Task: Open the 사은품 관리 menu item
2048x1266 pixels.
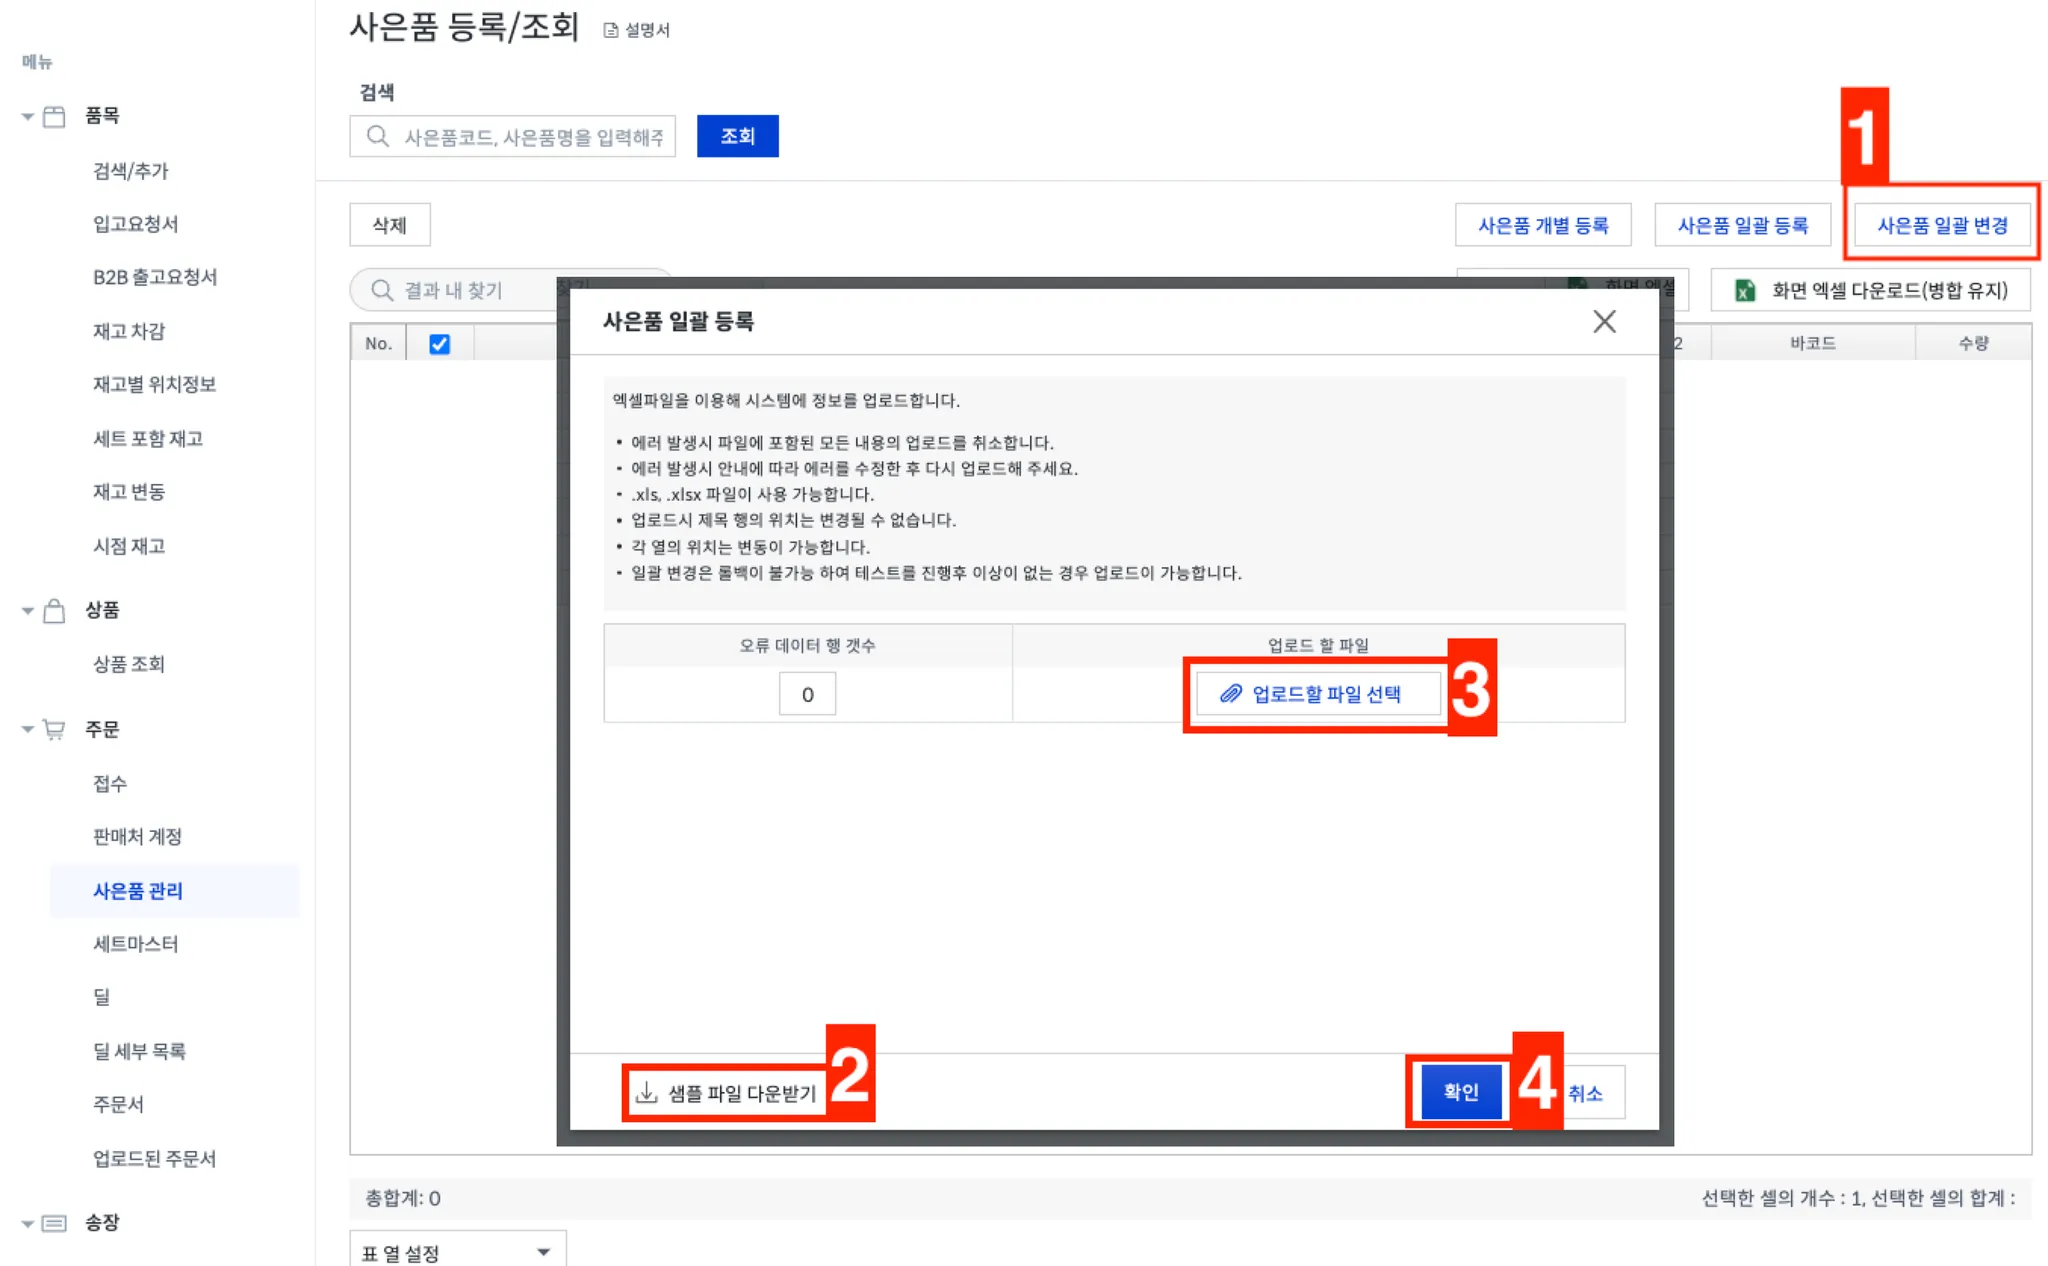Action: click(138, 891)
